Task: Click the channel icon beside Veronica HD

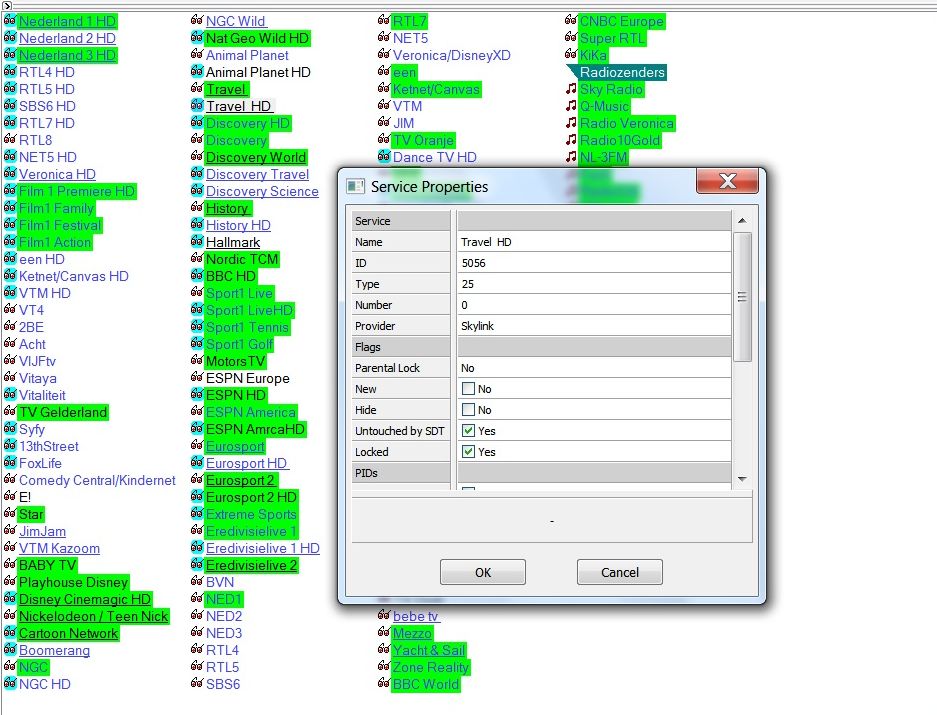Action: point(10,174)
